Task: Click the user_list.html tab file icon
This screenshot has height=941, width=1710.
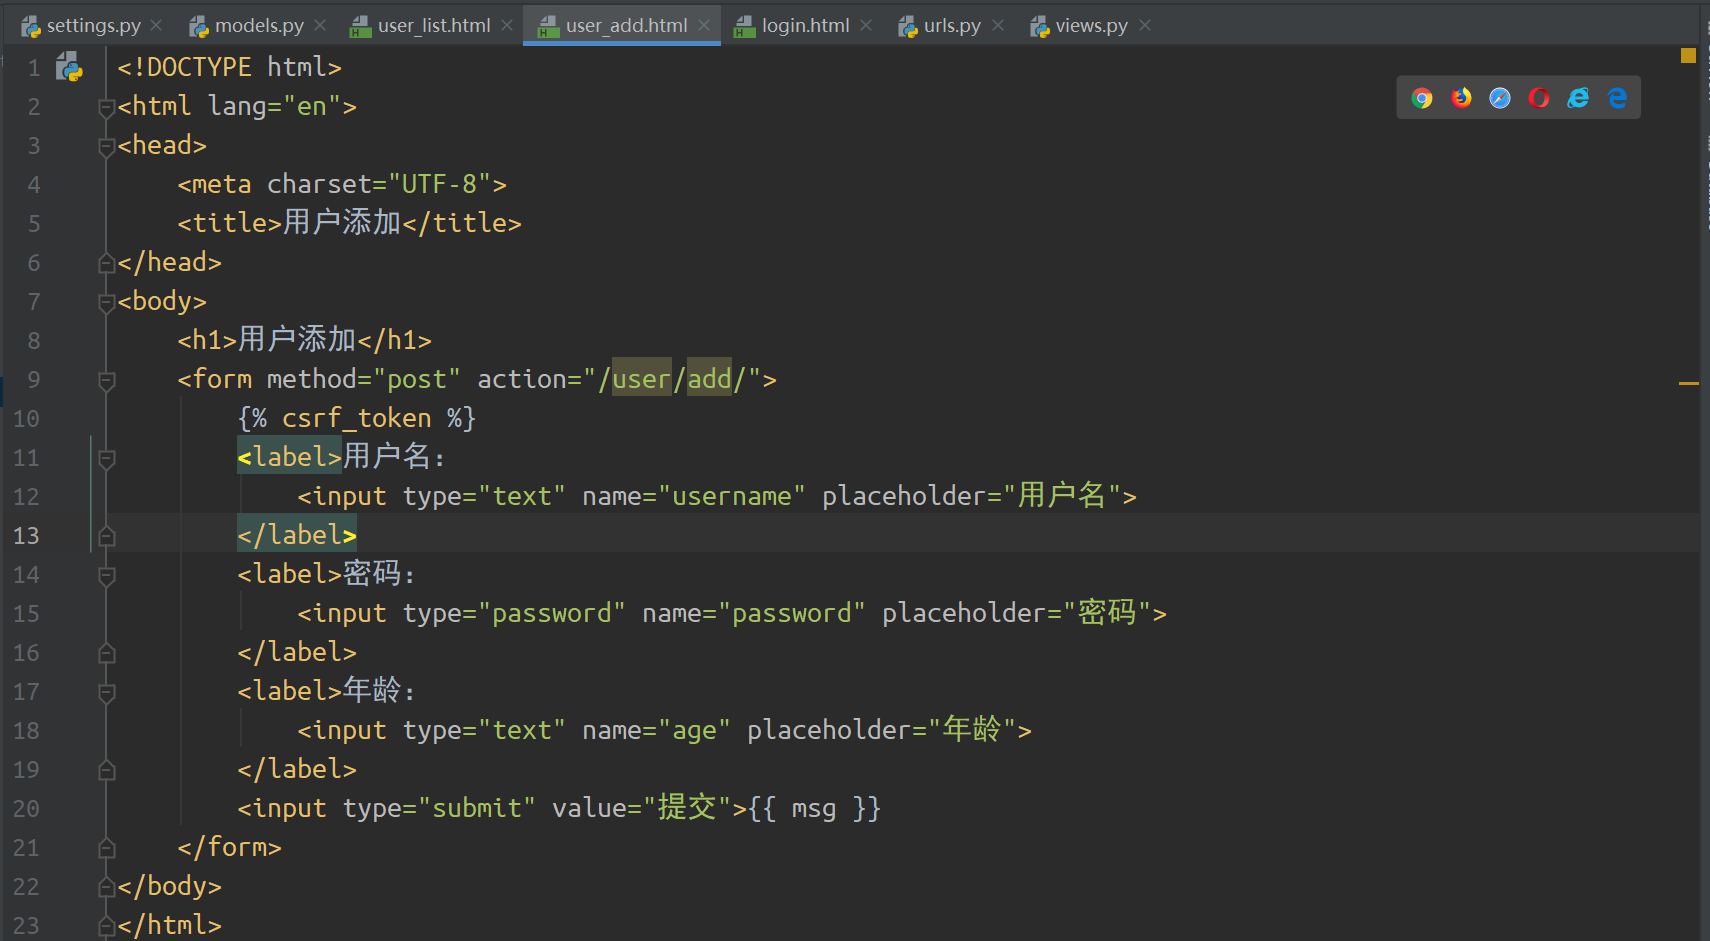Action: coord(361,27)
